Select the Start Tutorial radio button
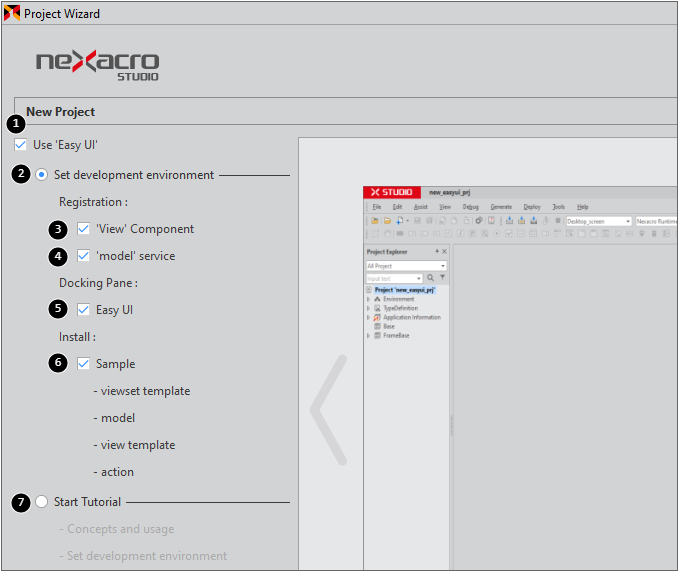678x571 pixels. (42, 501)
